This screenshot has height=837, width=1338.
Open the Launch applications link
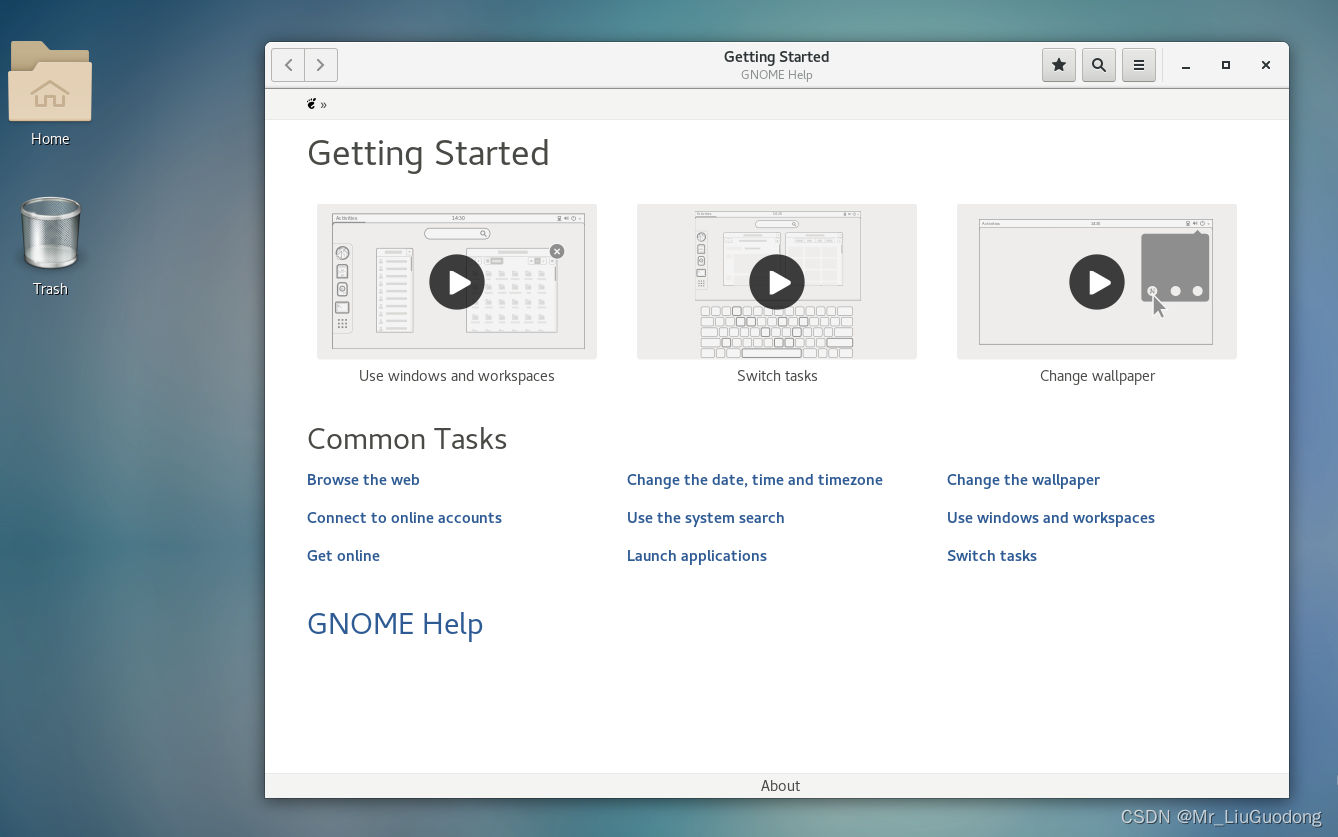[697, 556]
